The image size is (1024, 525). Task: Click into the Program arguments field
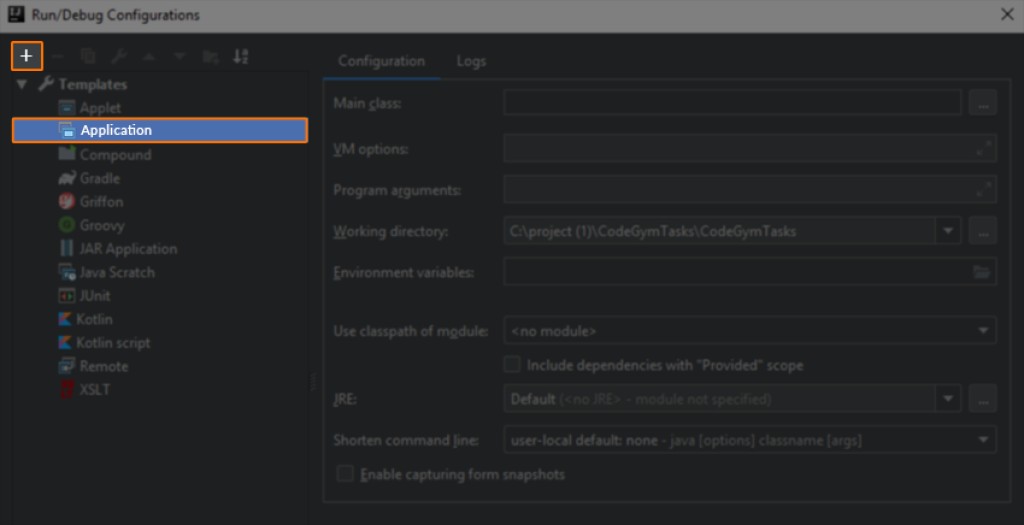click(738, 190)
